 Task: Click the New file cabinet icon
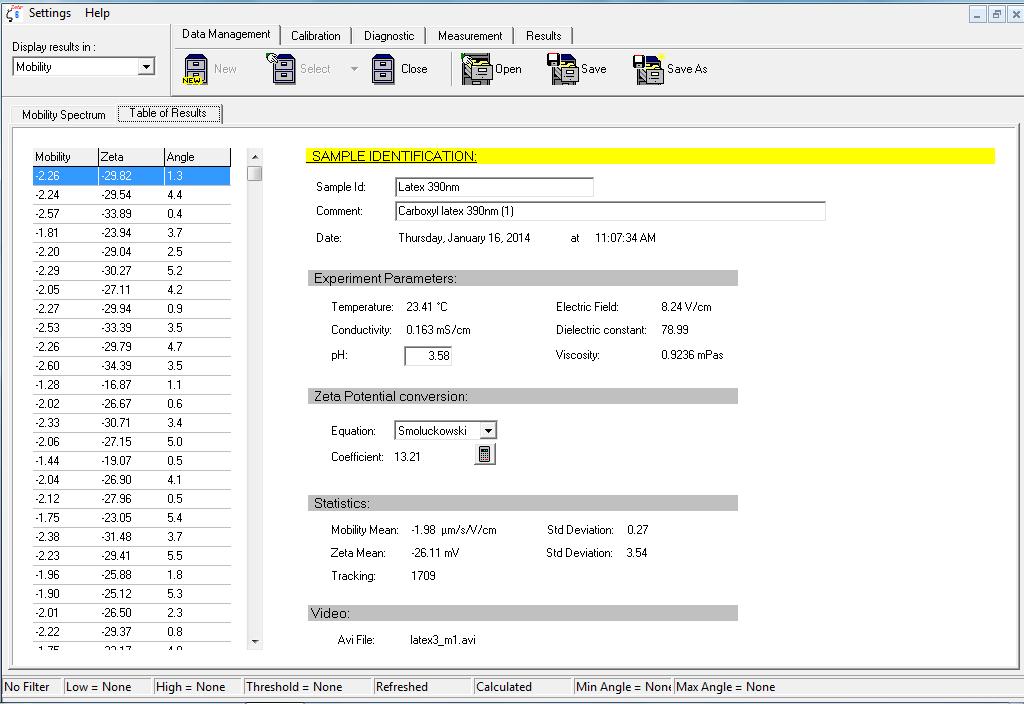coord(196,69)
